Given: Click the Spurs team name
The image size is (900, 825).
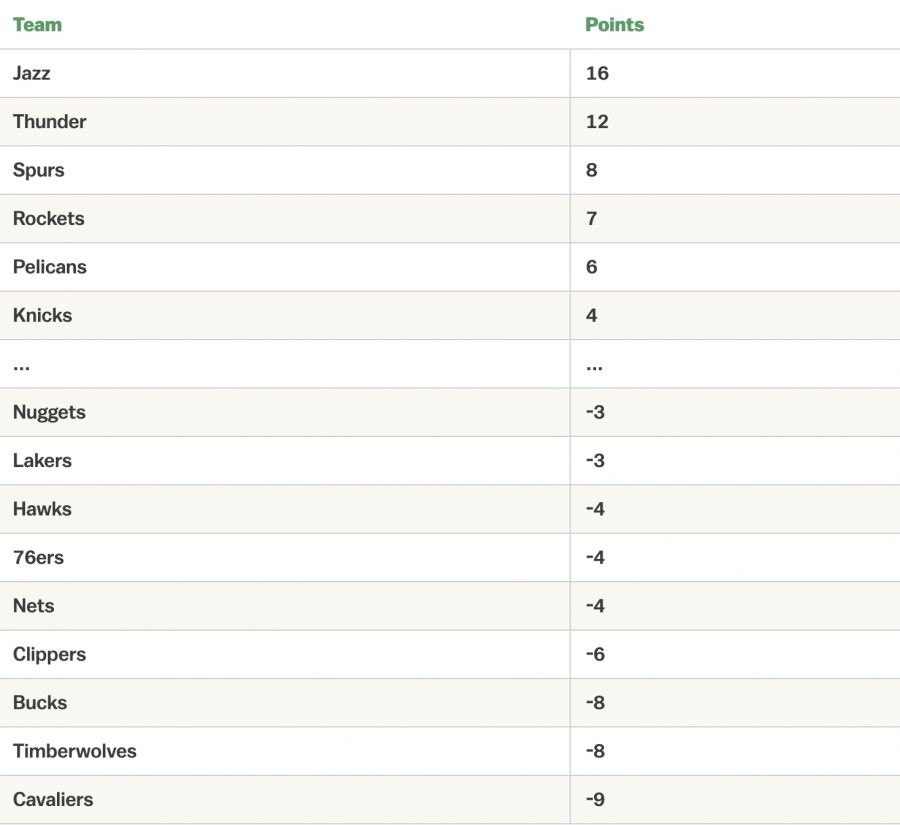Looking at the screenshot, I should [x=39, y=170].
